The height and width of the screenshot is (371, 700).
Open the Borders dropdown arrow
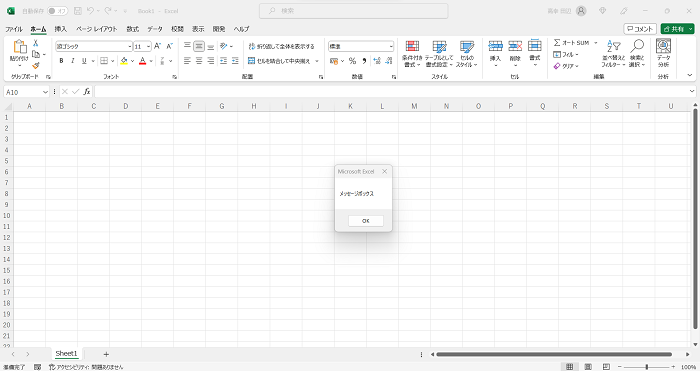point(112,61)
